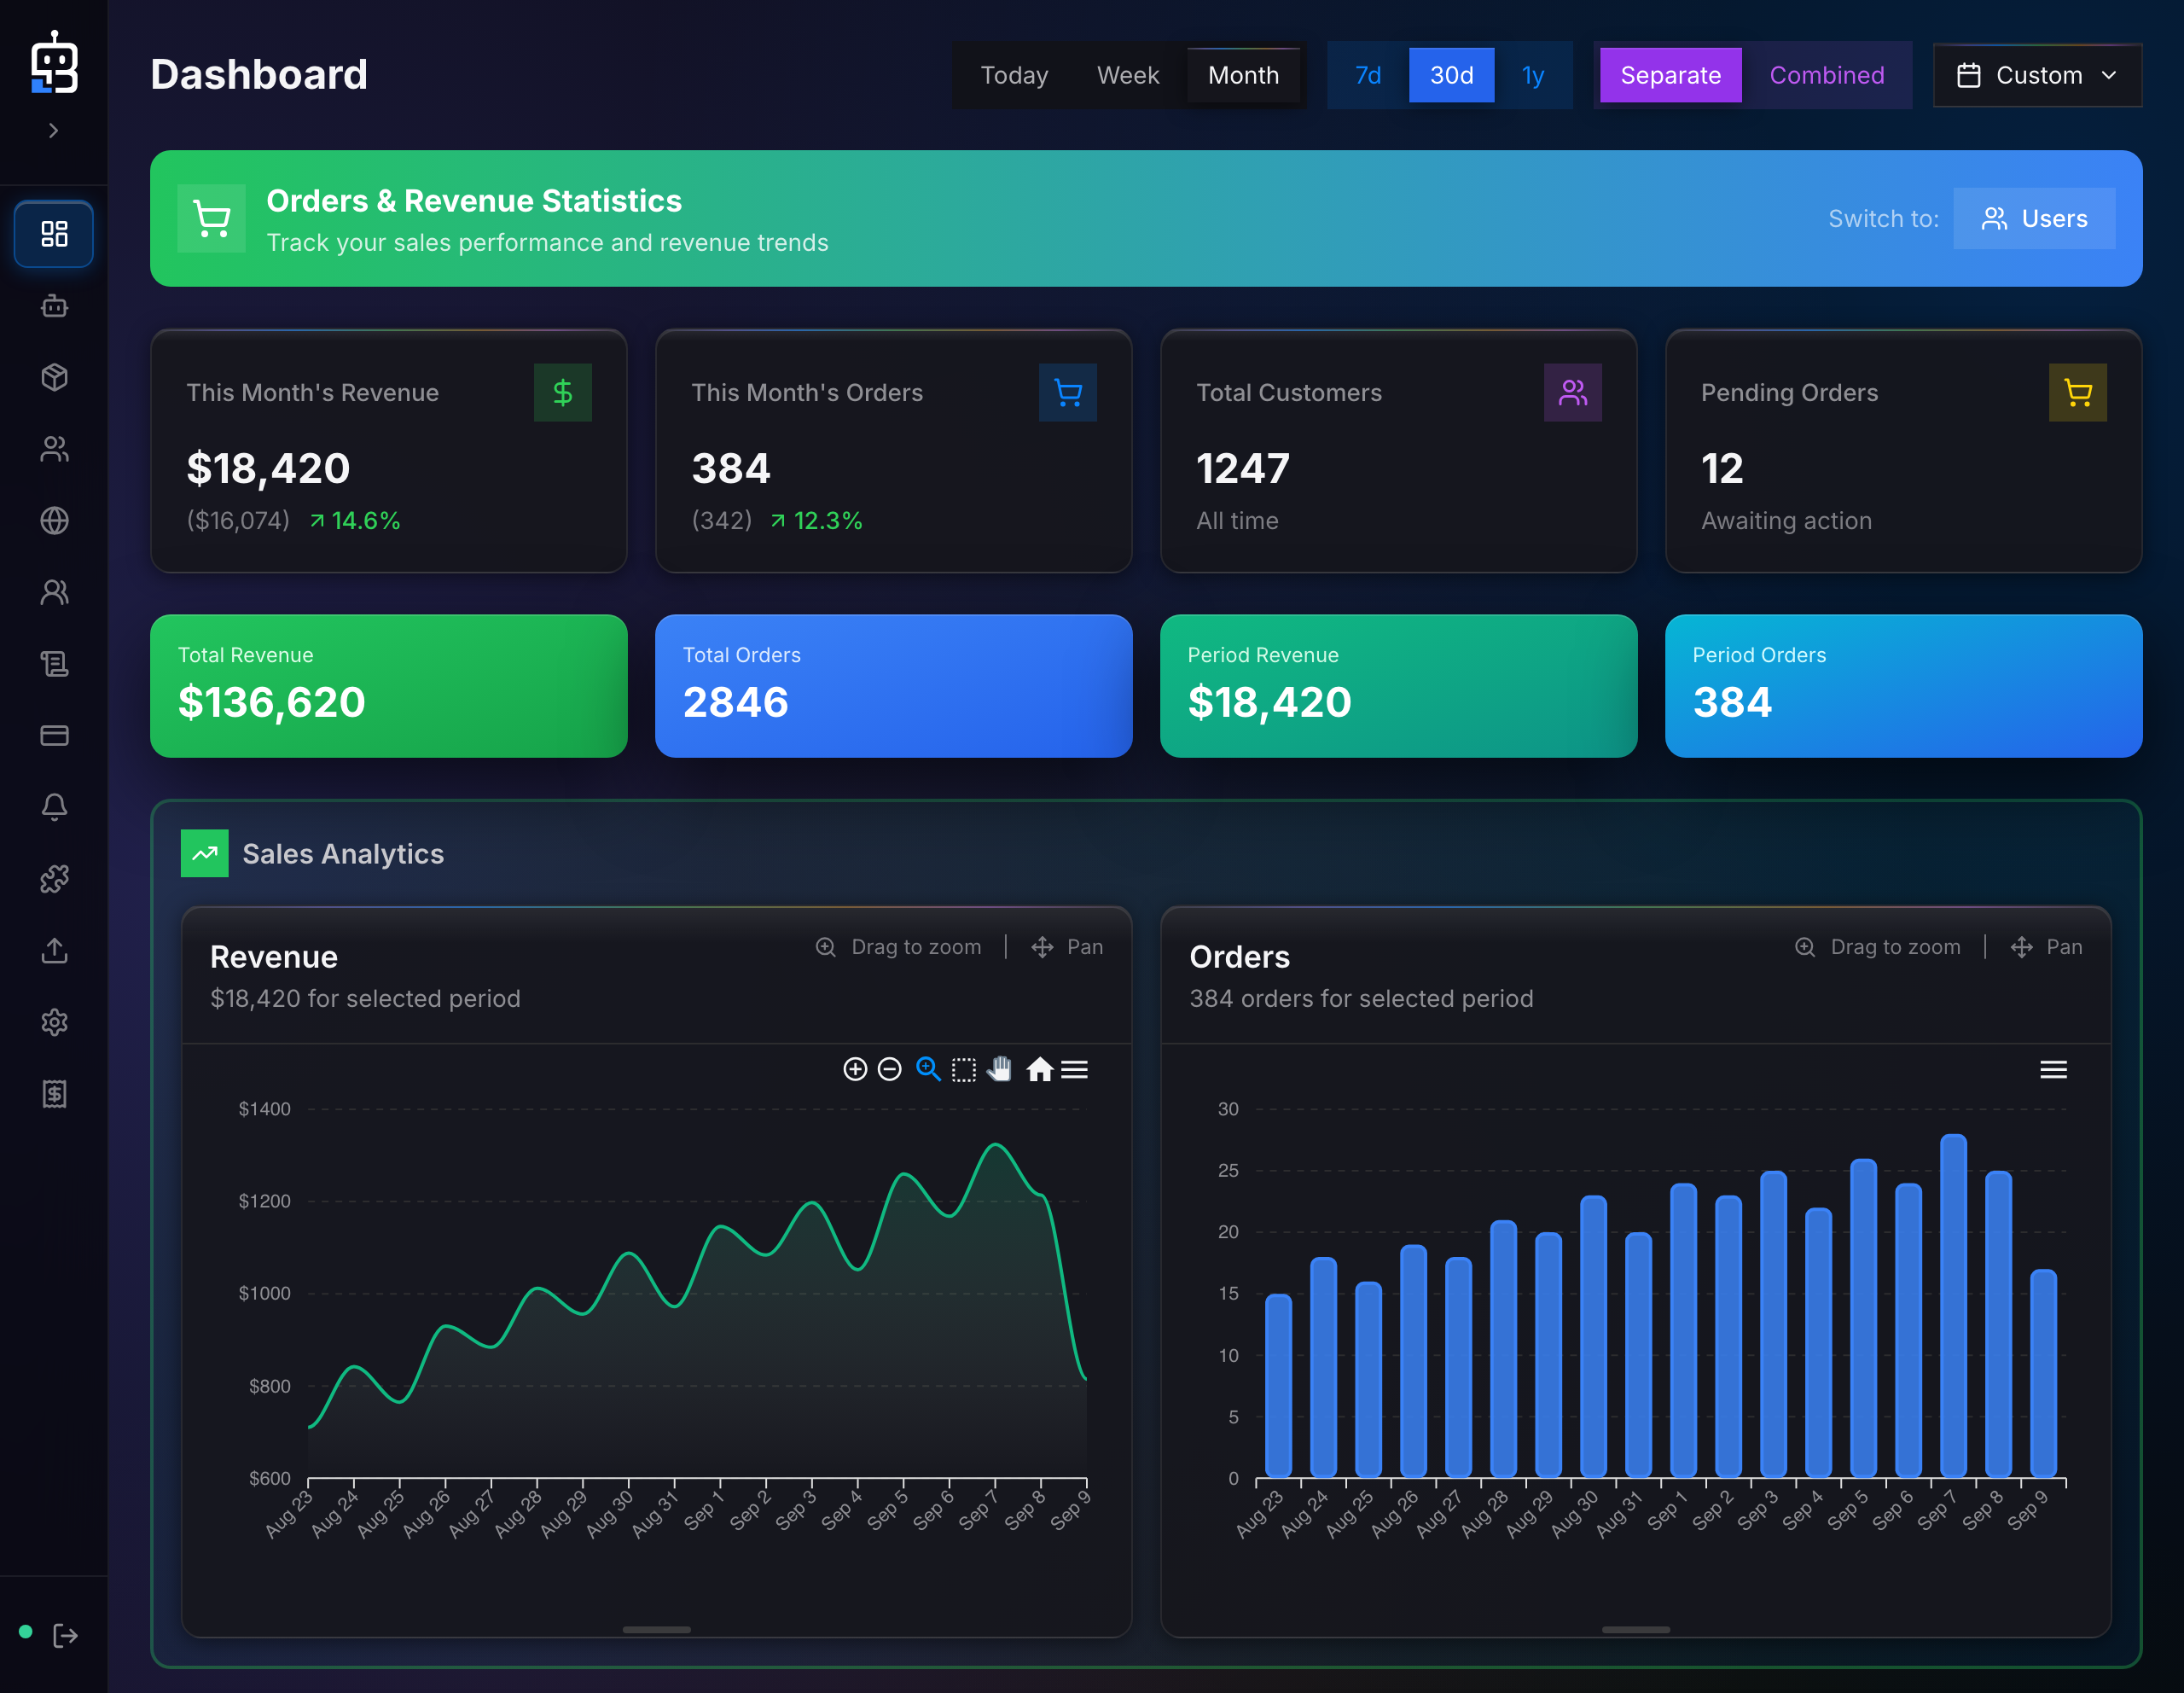Switch to Users statistics
Viewport: 2184px width, 1693px height.
pyautogui.click(x=2034, y=218)
